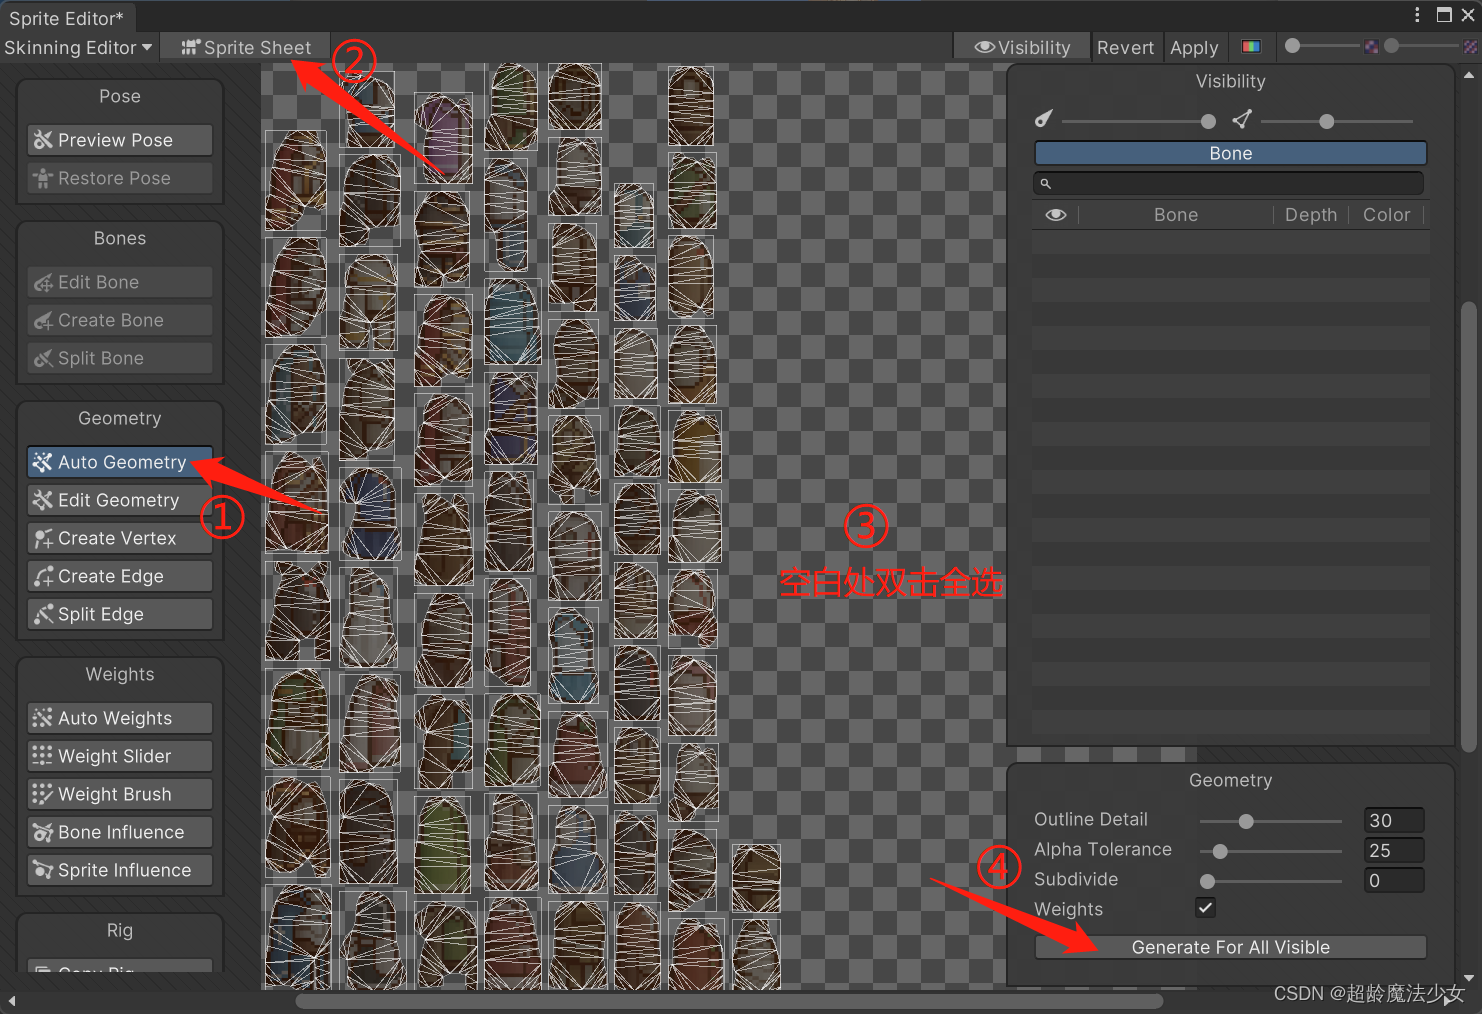The image size is (1482, 1014).
Task: Choose the Split Edge tool
Action: (x=120, y=614)
